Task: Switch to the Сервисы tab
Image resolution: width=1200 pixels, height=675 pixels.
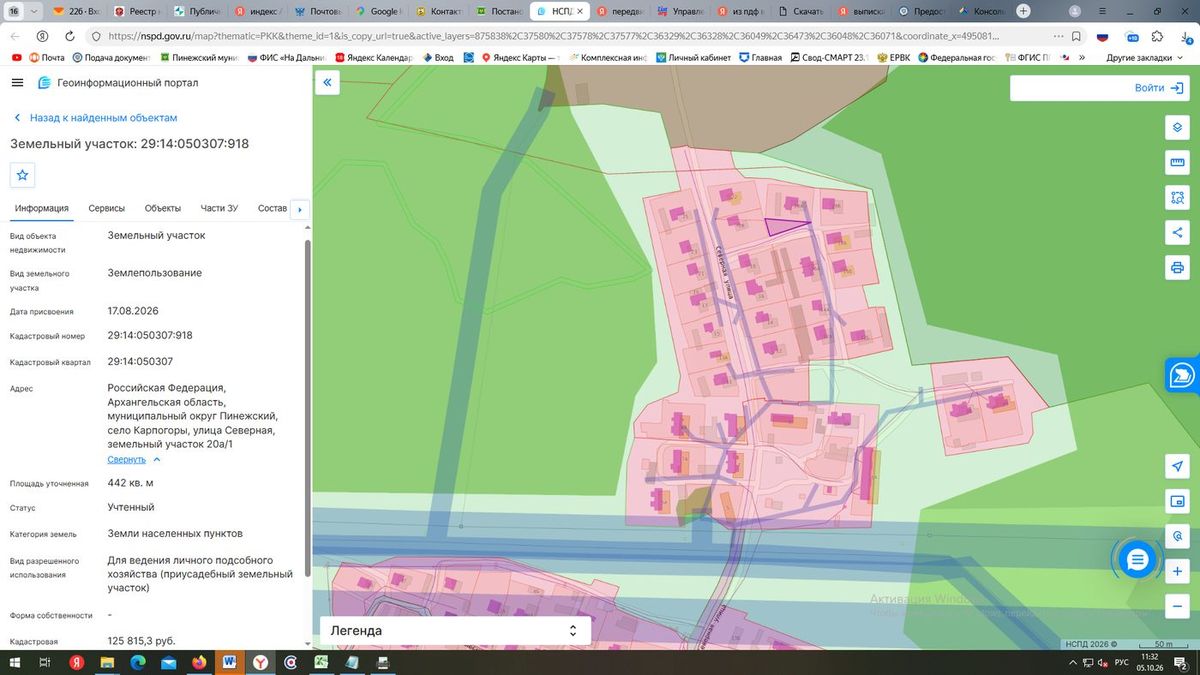Action: (x=107, y=208)
